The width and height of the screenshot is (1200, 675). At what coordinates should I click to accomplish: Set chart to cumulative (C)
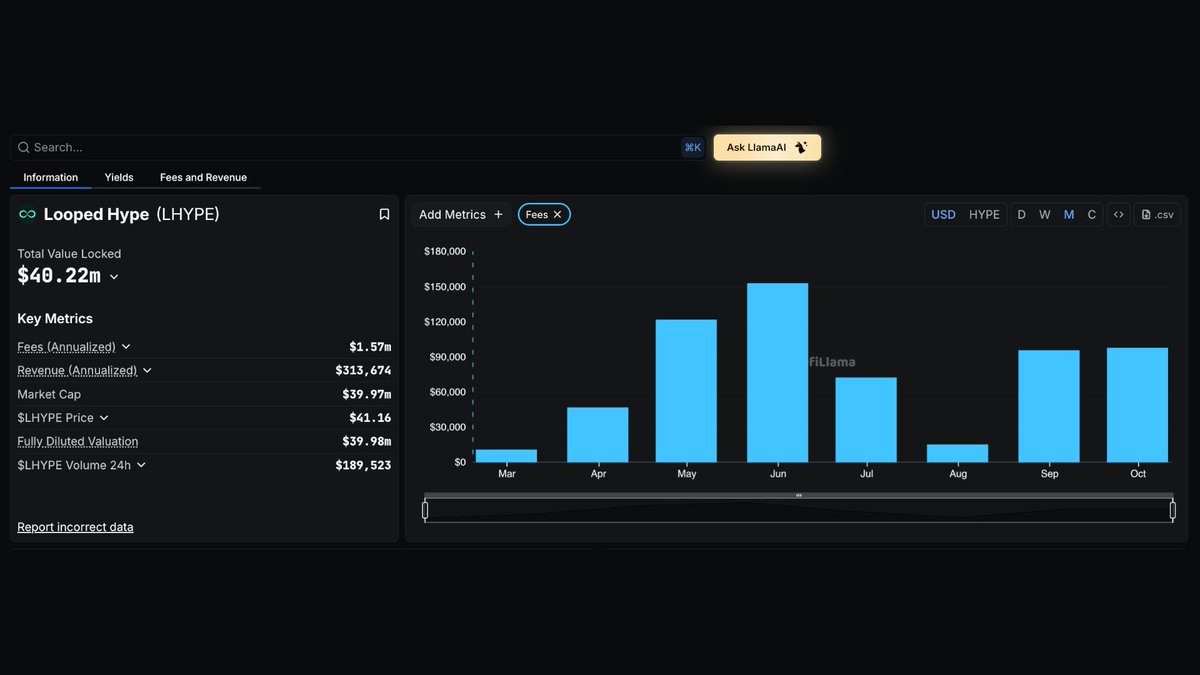[x=1092, y=214]
